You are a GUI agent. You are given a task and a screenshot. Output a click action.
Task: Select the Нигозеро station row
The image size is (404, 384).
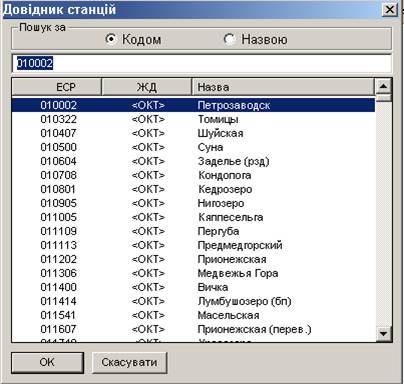click(193, 203)
